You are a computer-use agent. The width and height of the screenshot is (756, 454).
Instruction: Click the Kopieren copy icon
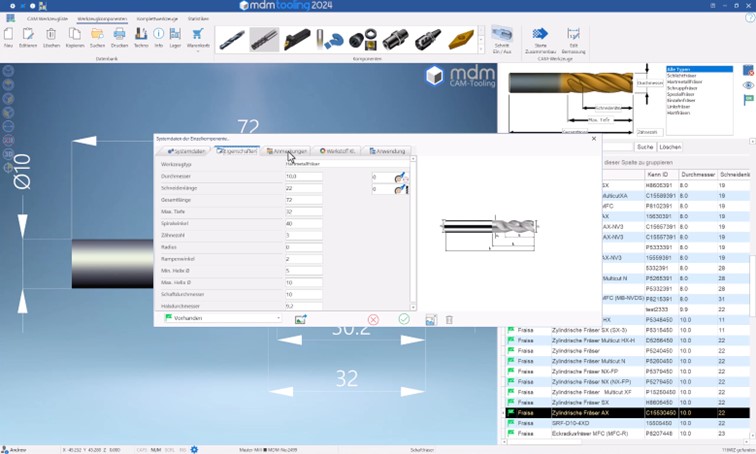click(x=75, y=34)
